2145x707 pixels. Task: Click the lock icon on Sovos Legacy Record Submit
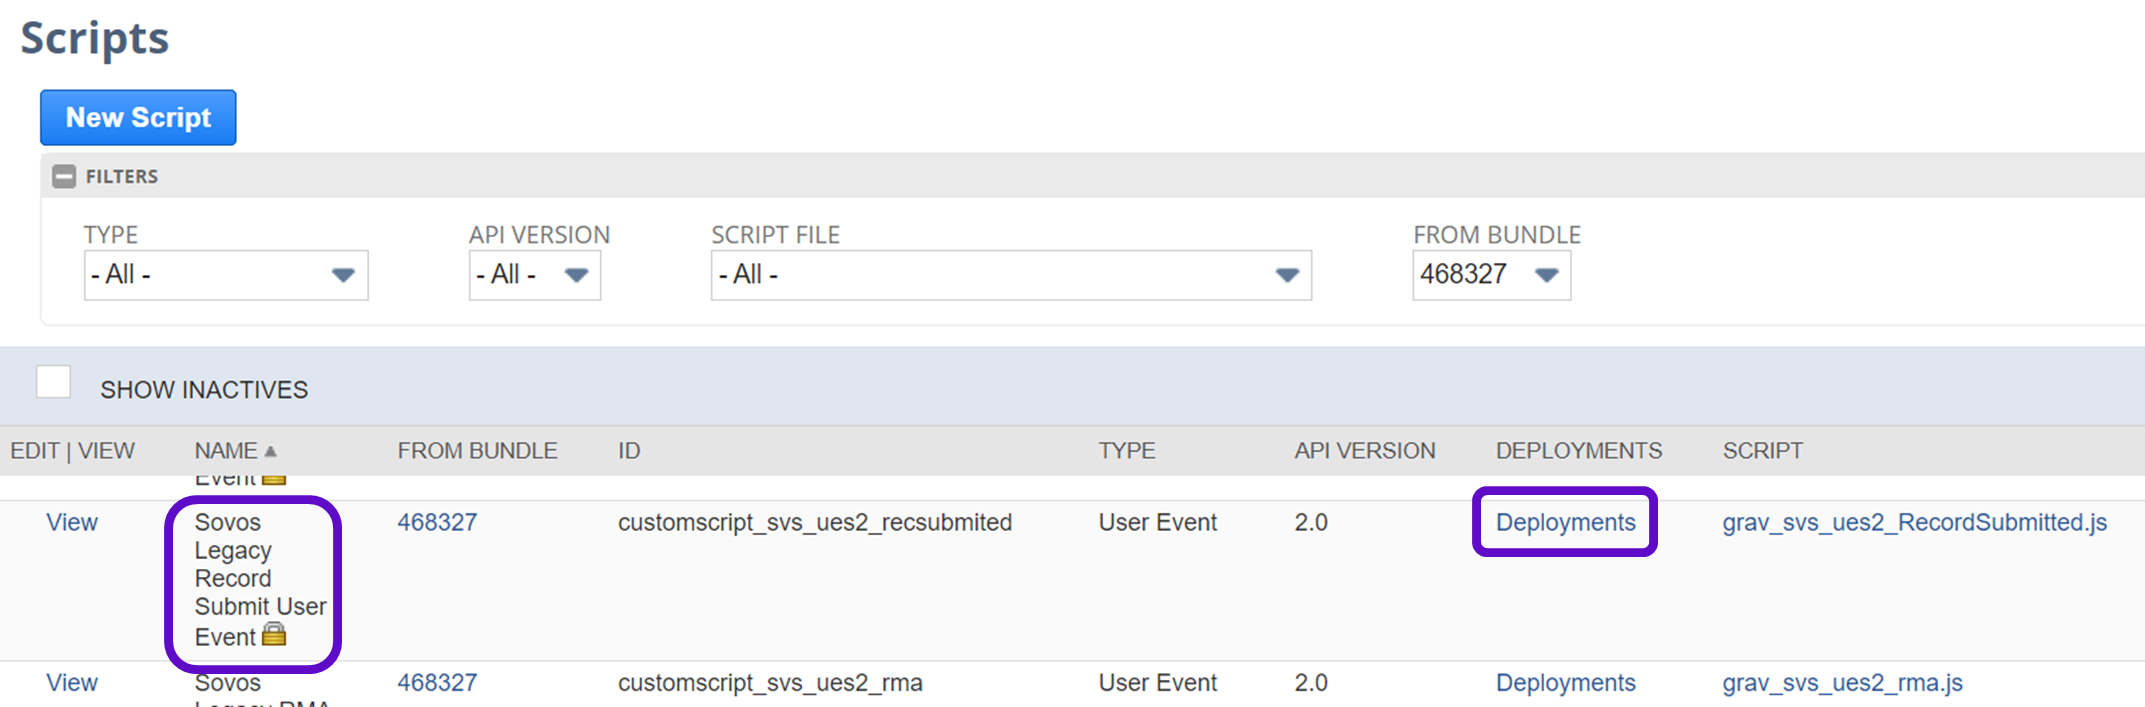(274, 635)
